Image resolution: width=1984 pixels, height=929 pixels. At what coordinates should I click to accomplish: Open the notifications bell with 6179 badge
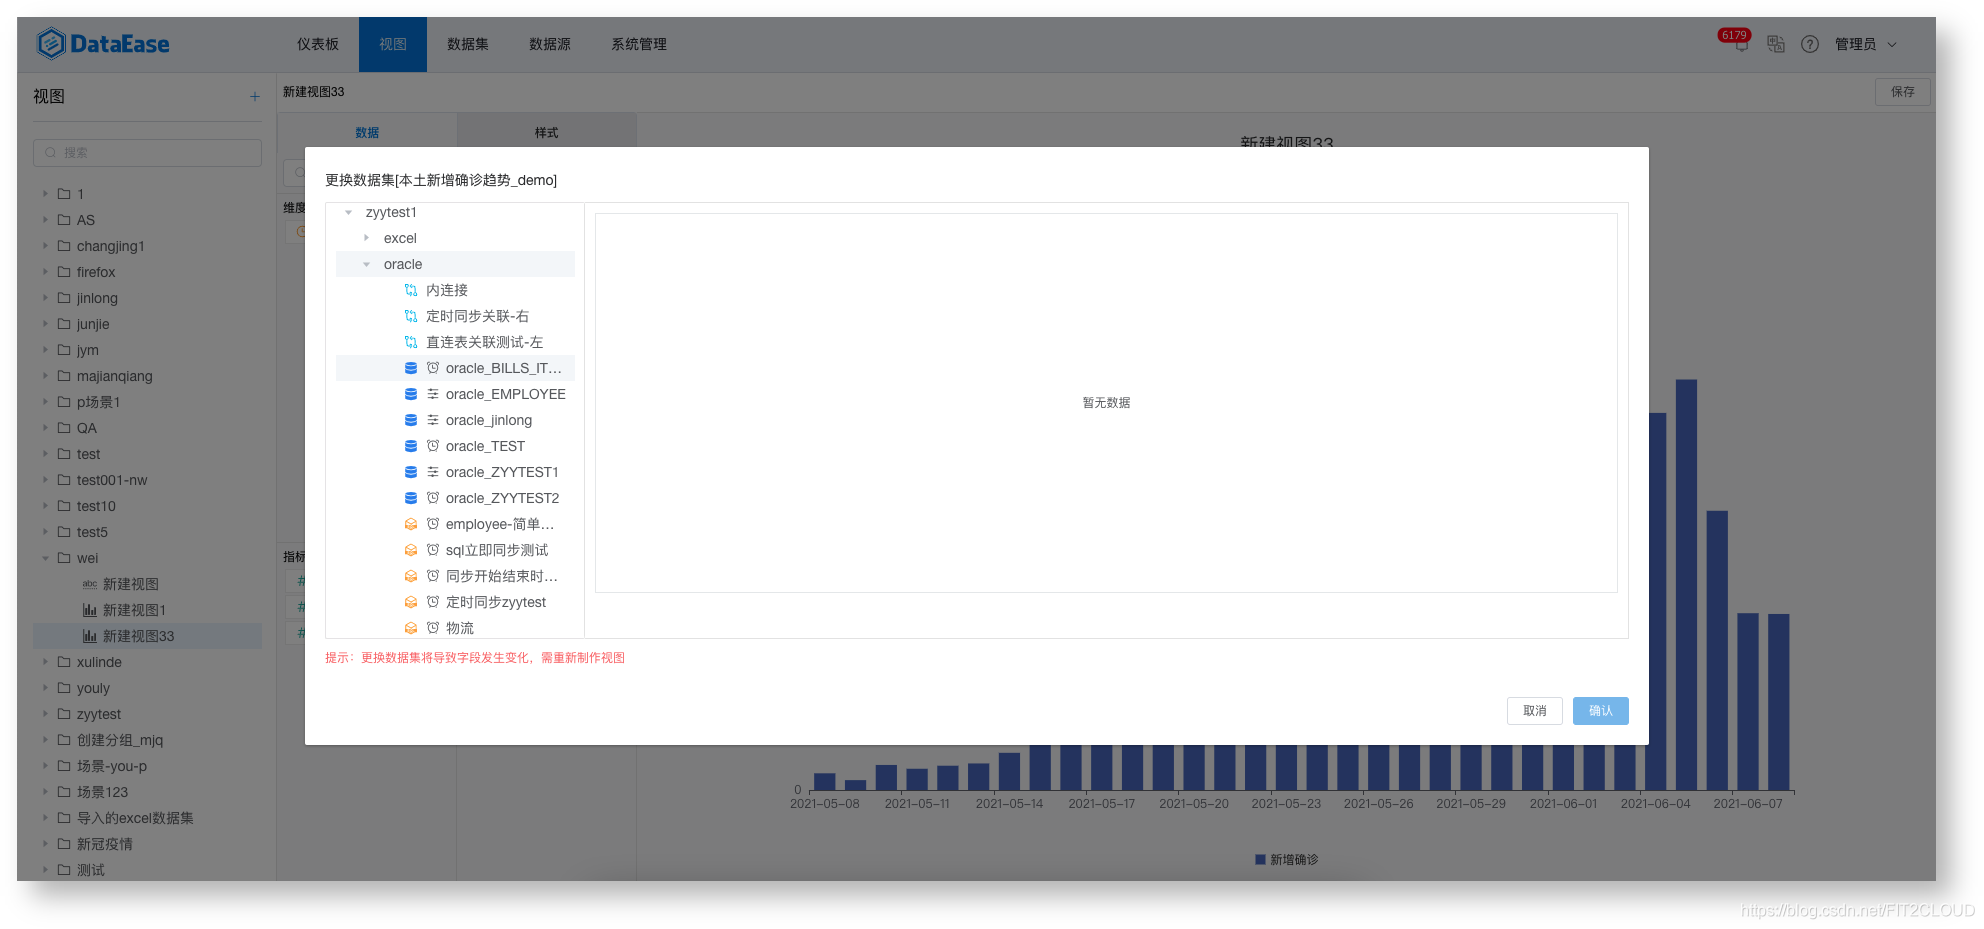(x=1741, y=44)
